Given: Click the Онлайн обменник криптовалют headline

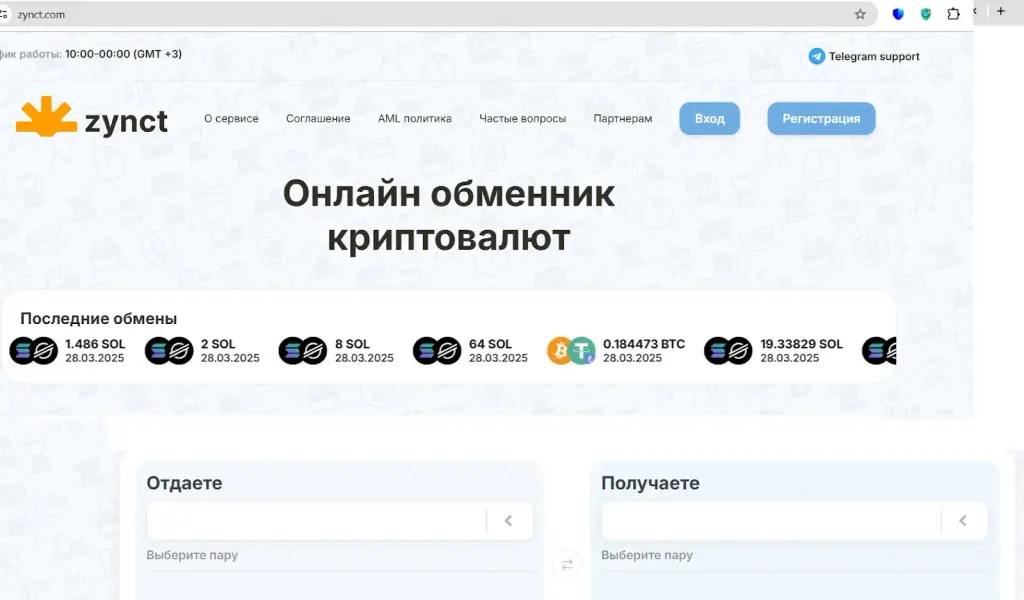Looking at the screenshot, I should click(449, 215).
